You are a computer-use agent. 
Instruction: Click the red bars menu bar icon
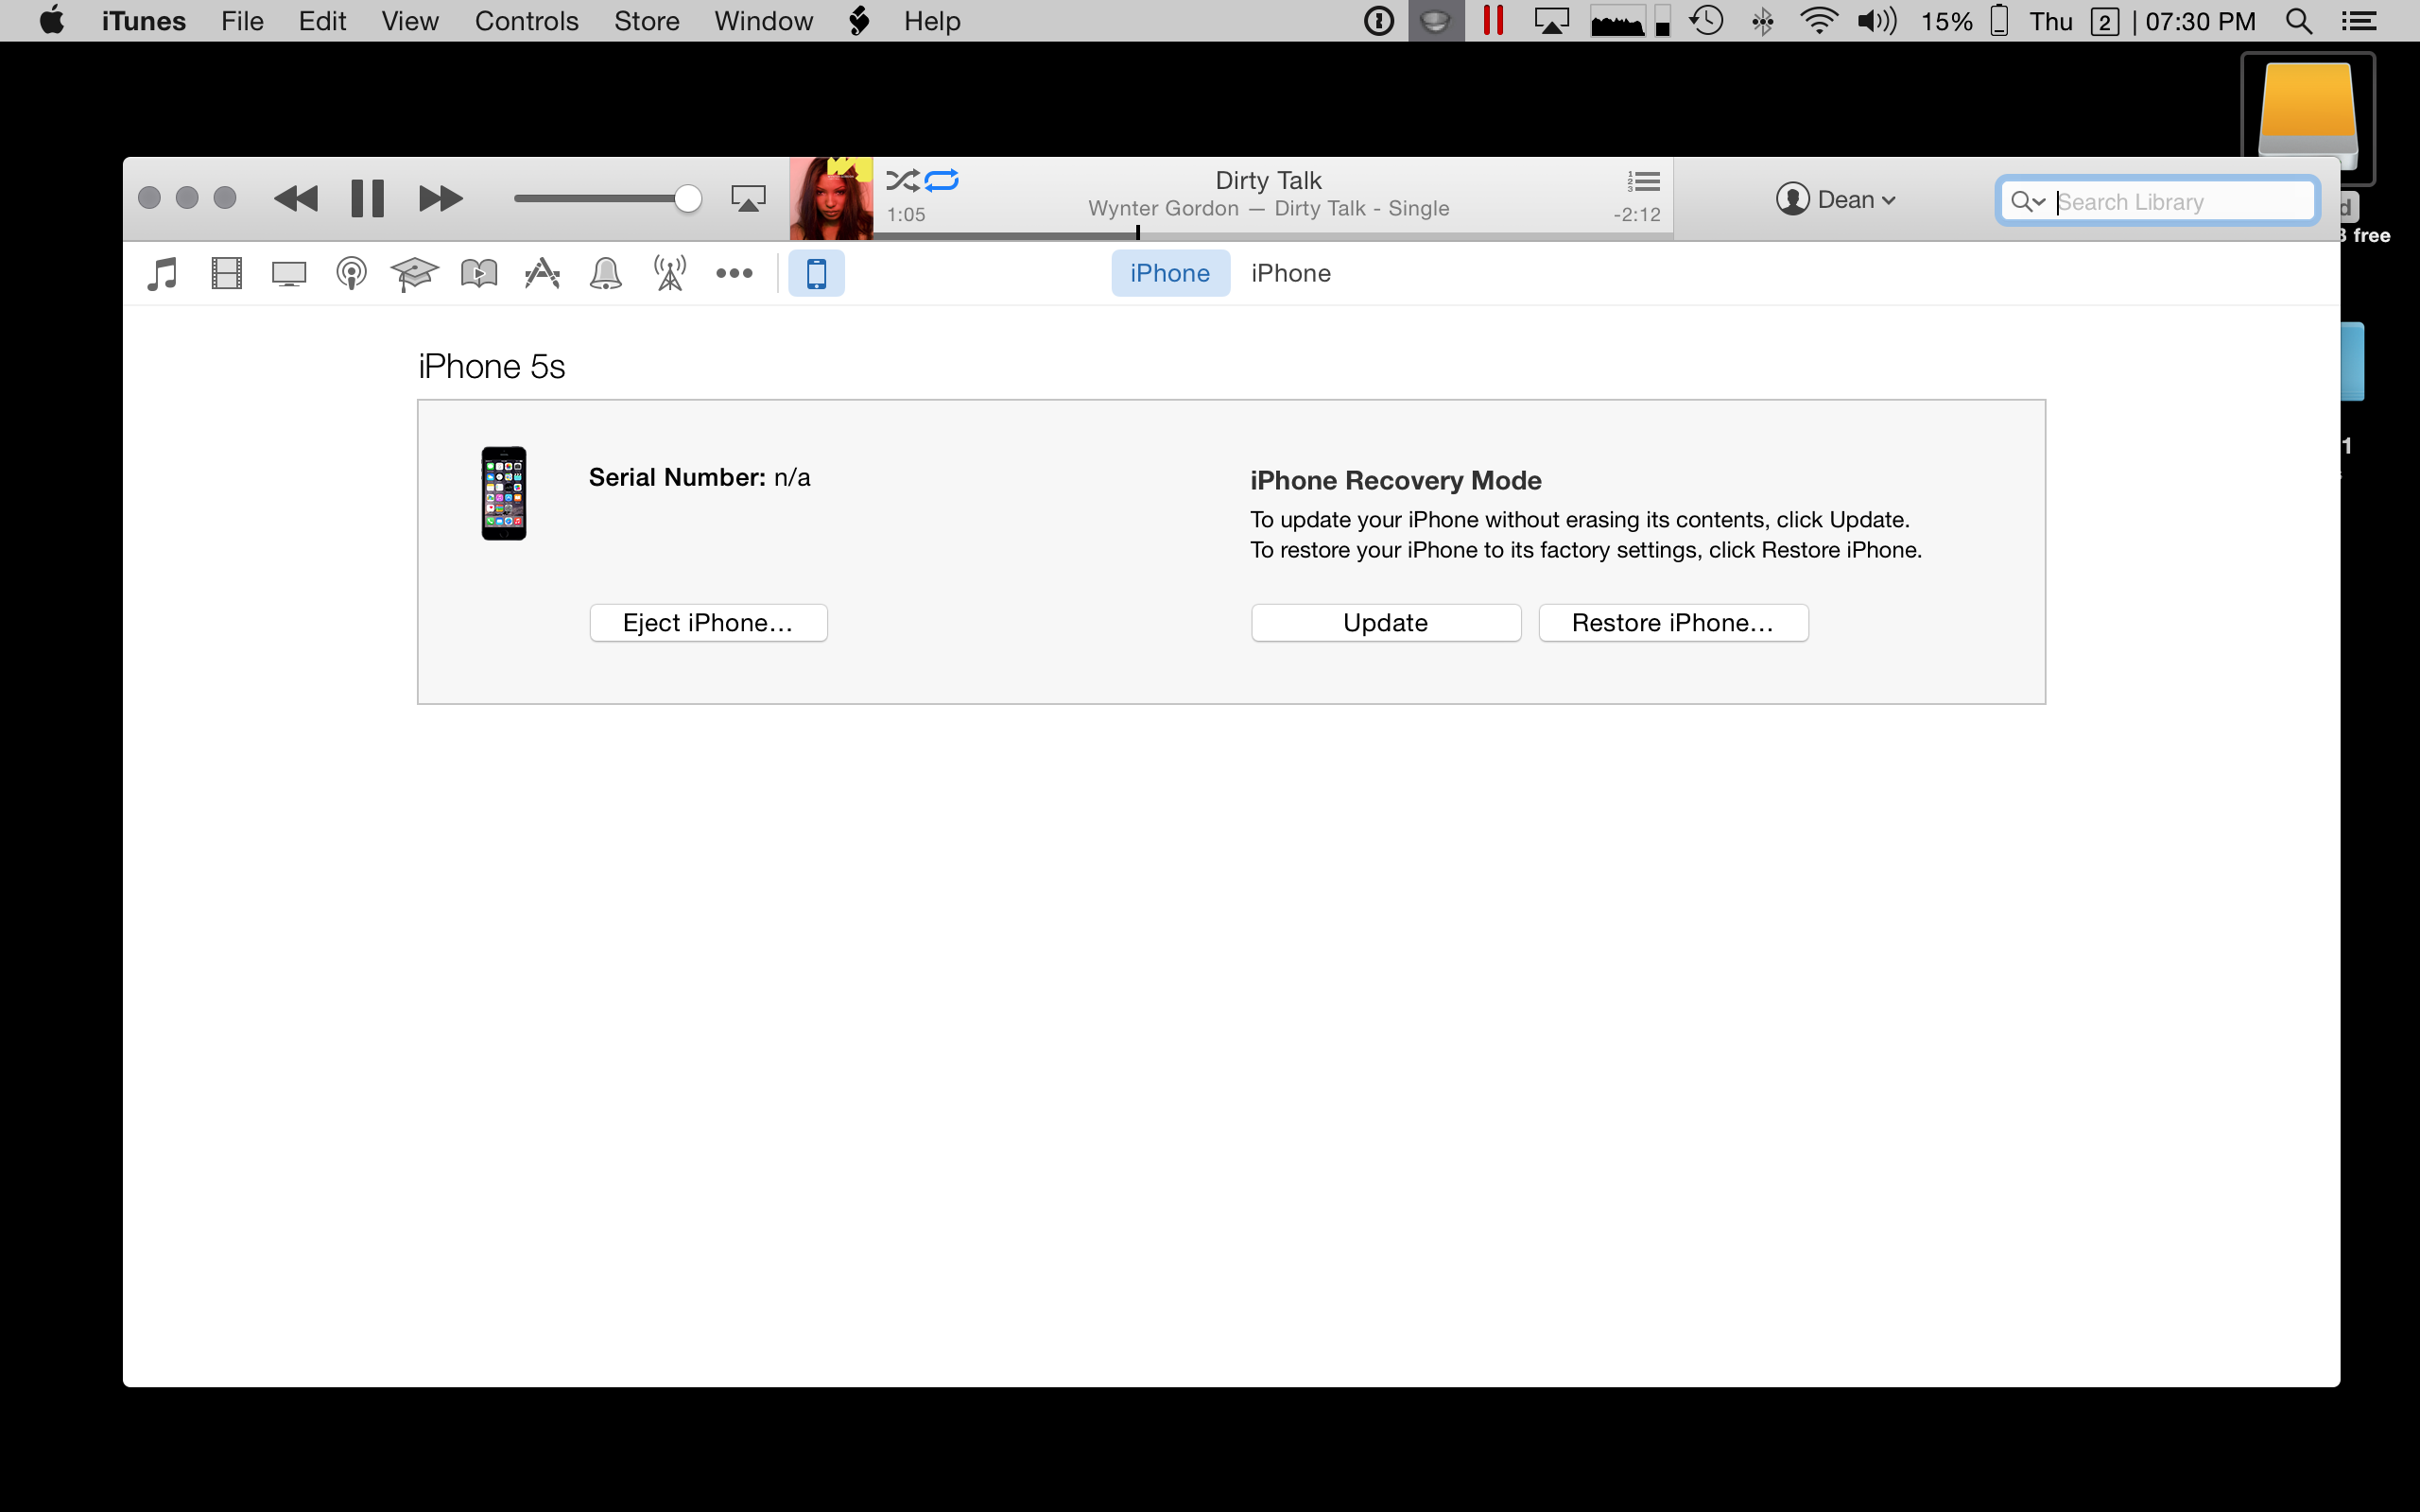(x=1493, y=21)
